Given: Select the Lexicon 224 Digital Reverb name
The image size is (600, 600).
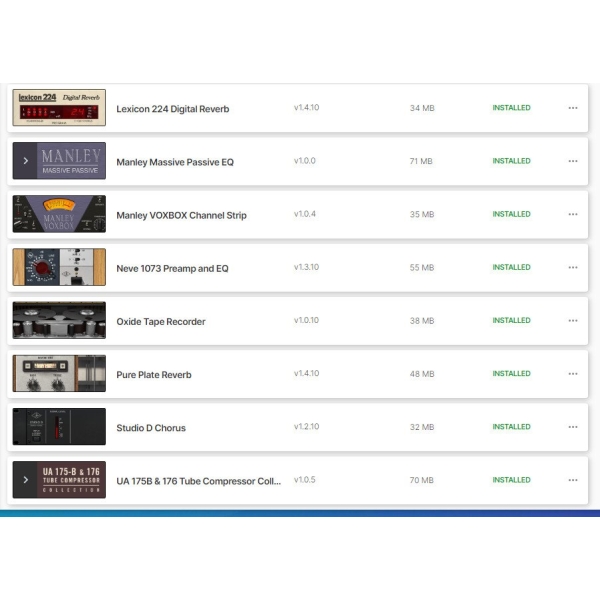Looking at the screenshot, I should click(x=173, y=109).
